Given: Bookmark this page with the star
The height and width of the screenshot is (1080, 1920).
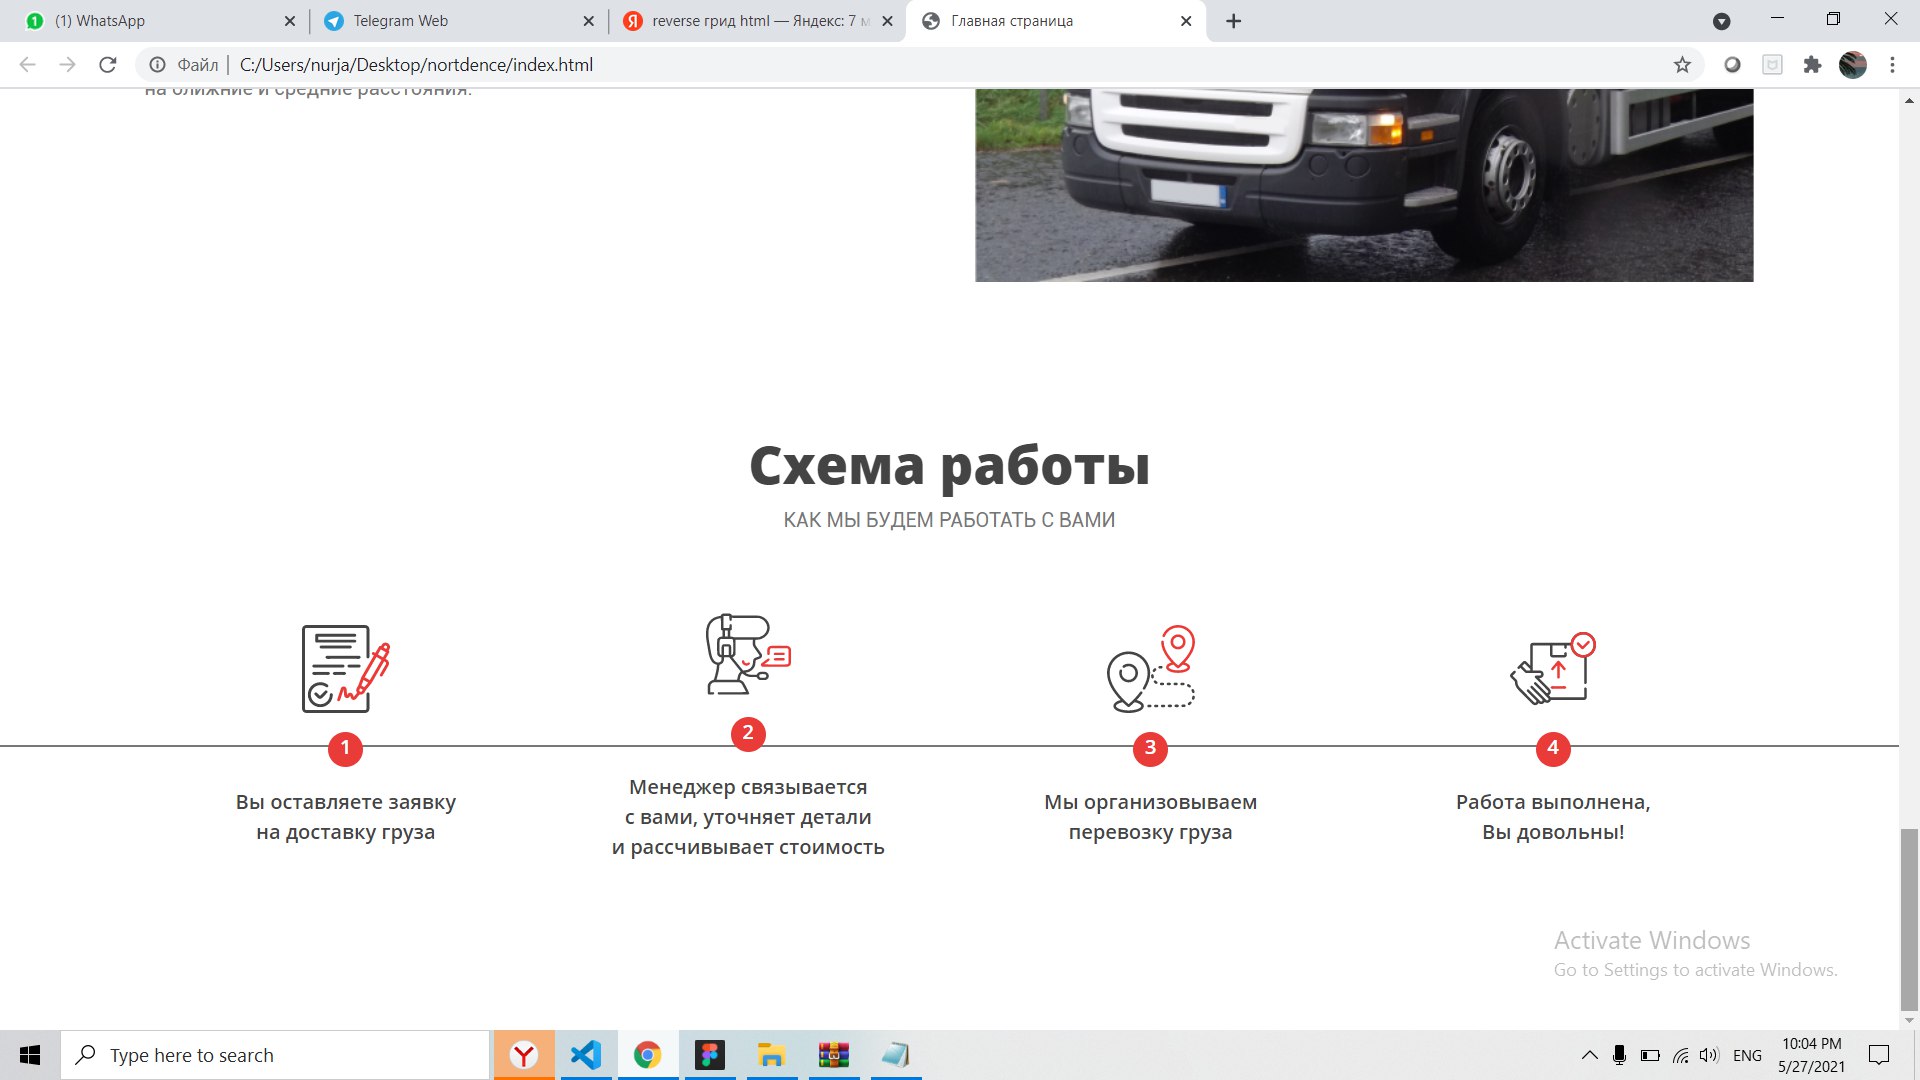Looking at the screenshot, I should pos(1682,65).
